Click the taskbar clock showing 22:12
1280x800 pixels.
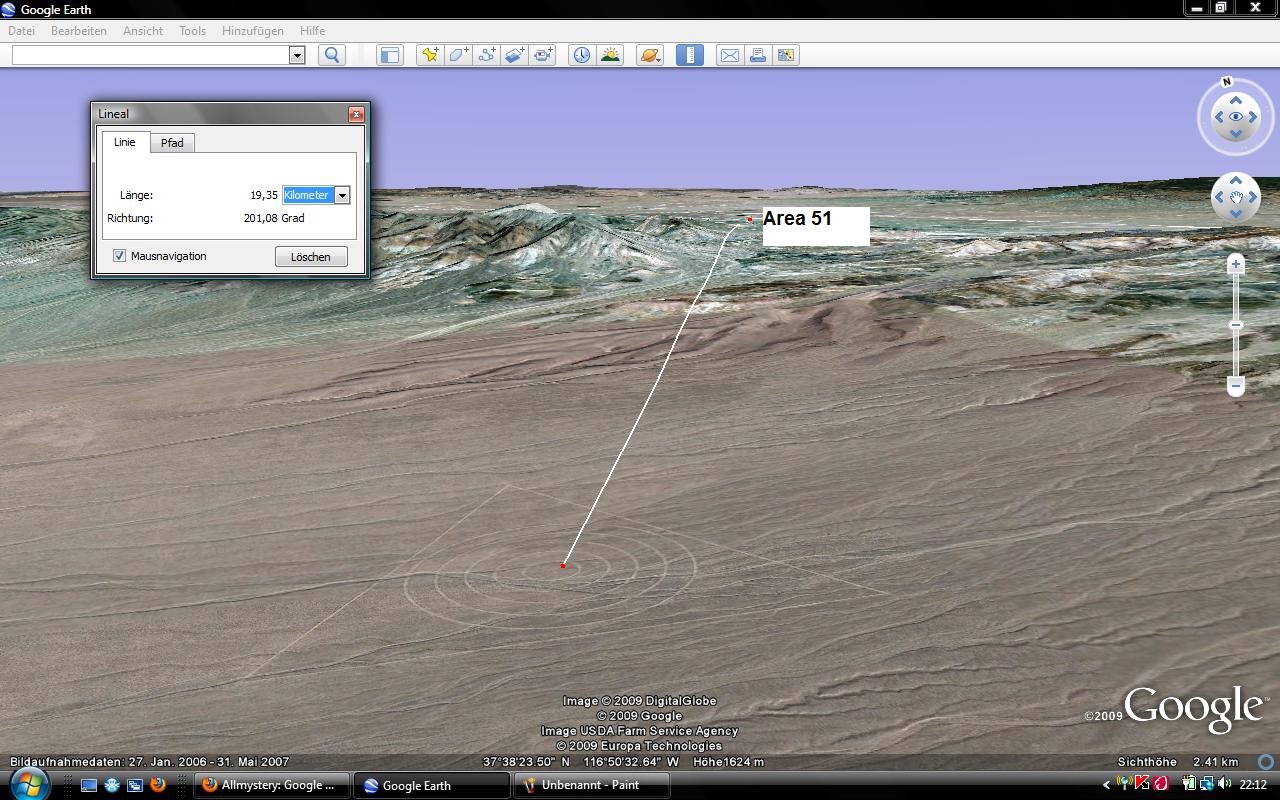tap(1253, 785)
